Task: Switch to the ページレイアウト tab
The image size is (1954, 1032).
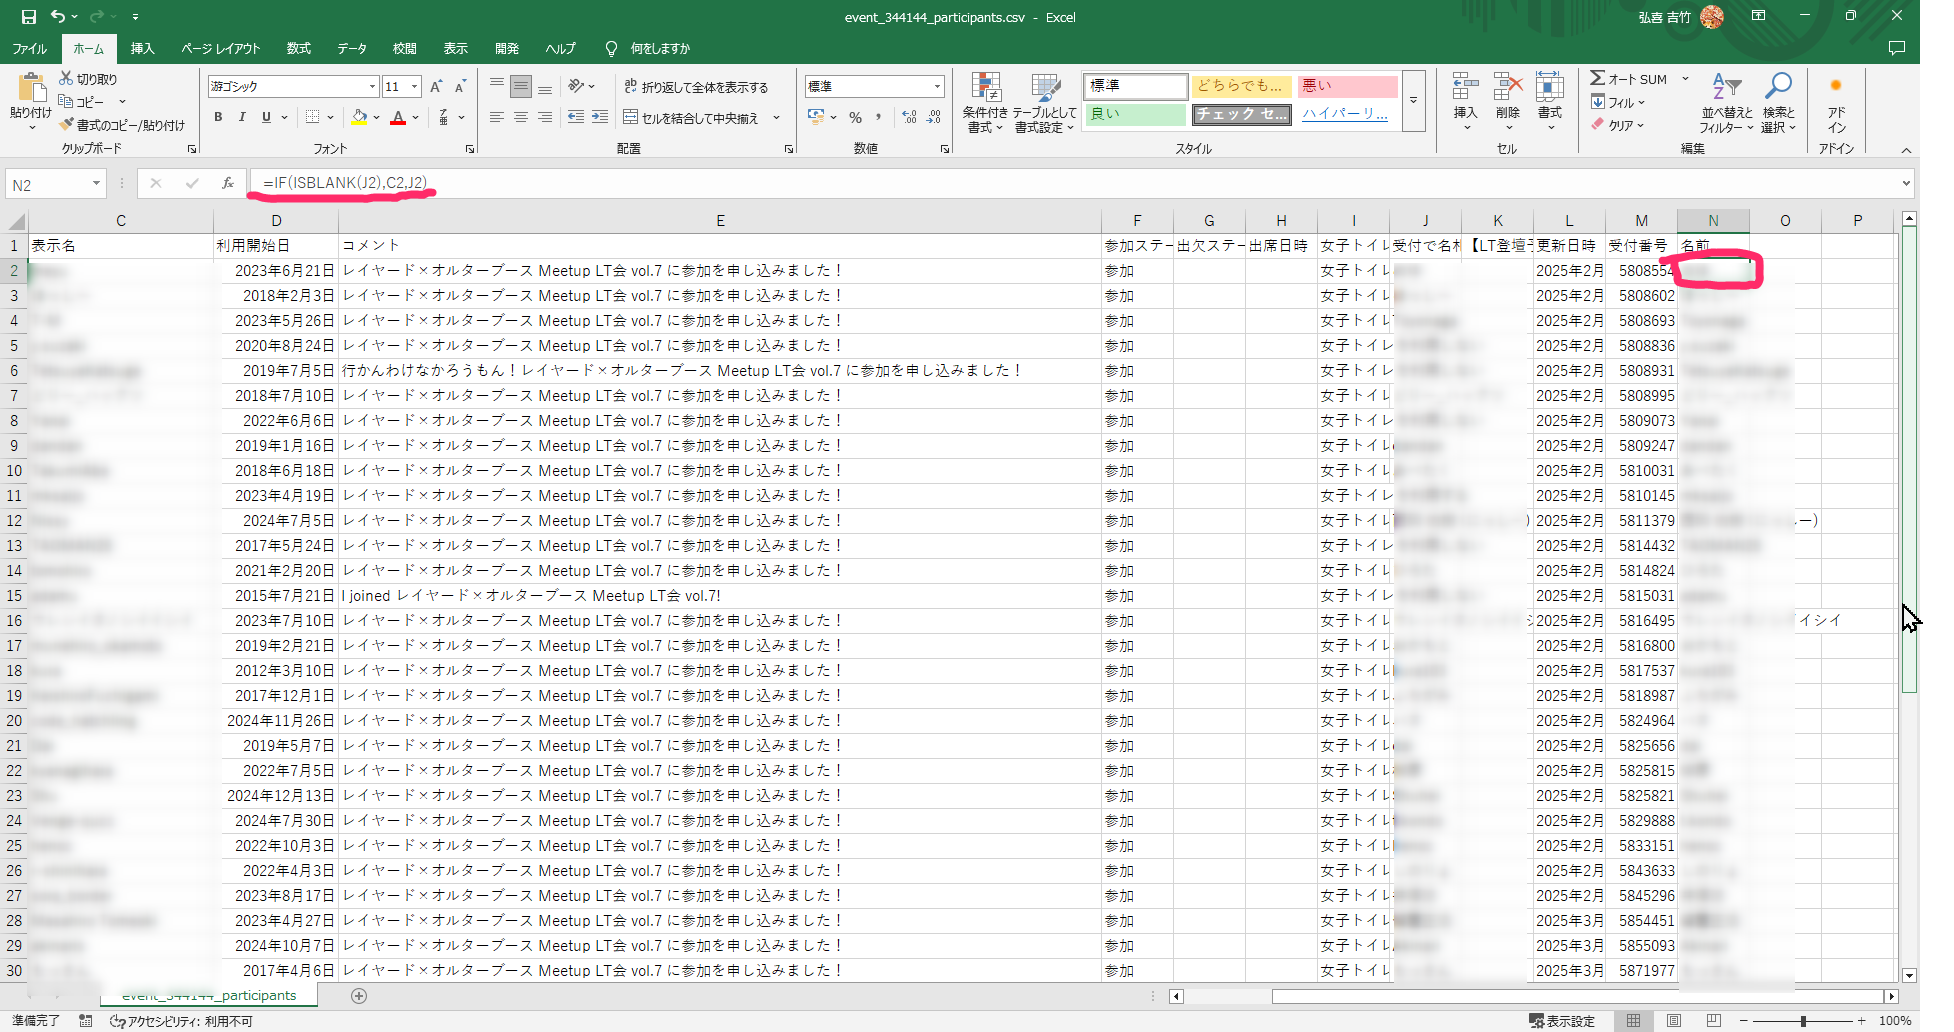Action: (x=221, y=48)
